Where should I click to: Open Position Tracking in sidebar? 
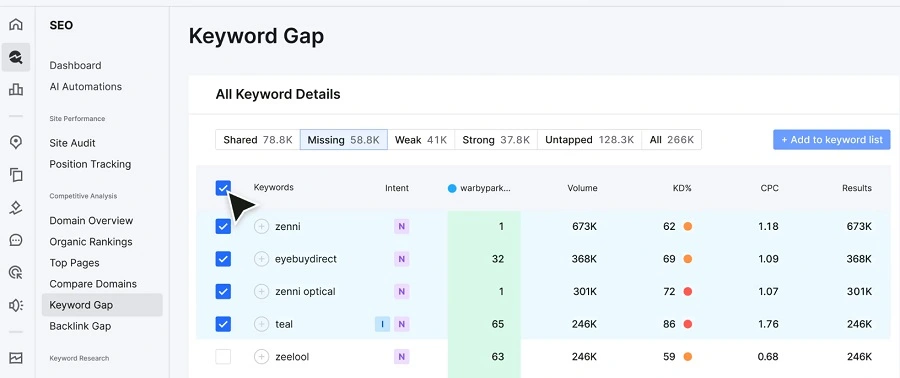pos(90,164)
